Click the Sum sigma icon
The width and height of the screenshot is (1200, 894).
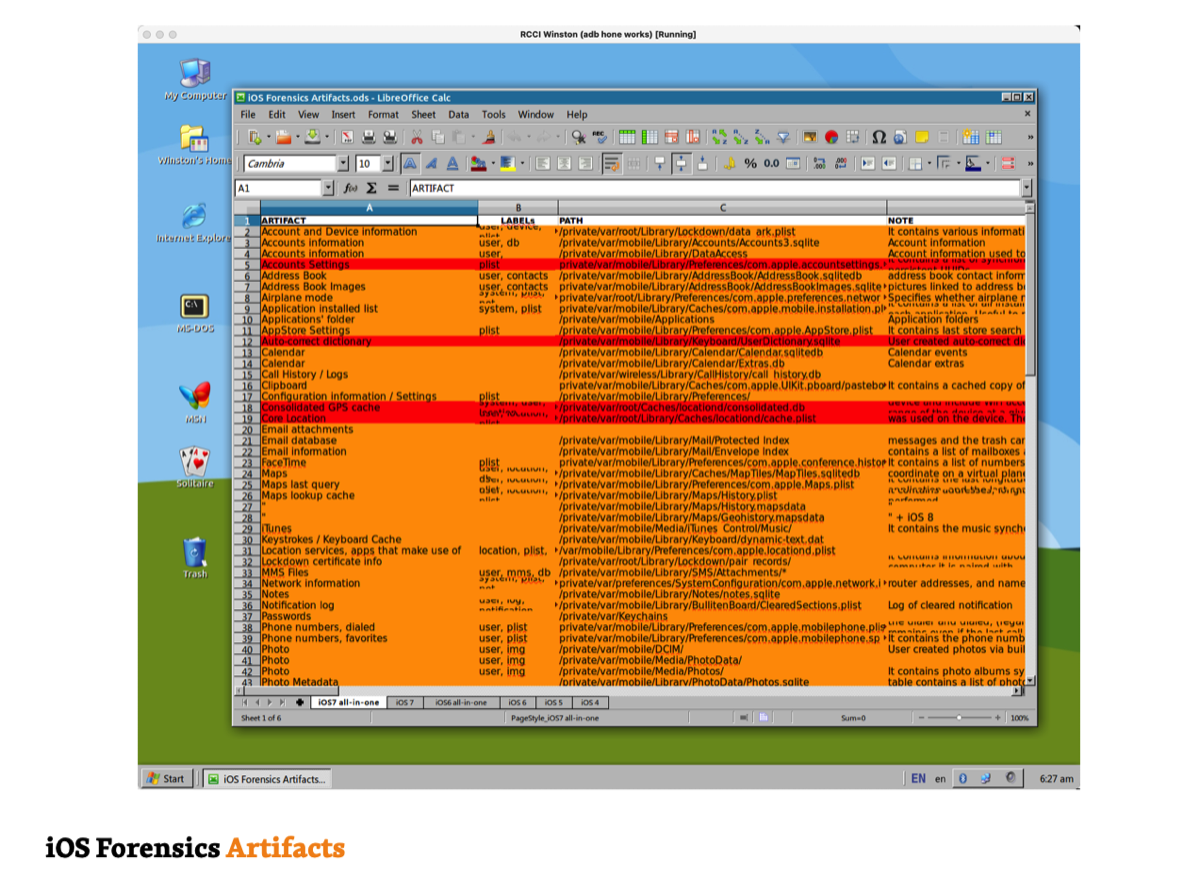click(x=371, y=188)
